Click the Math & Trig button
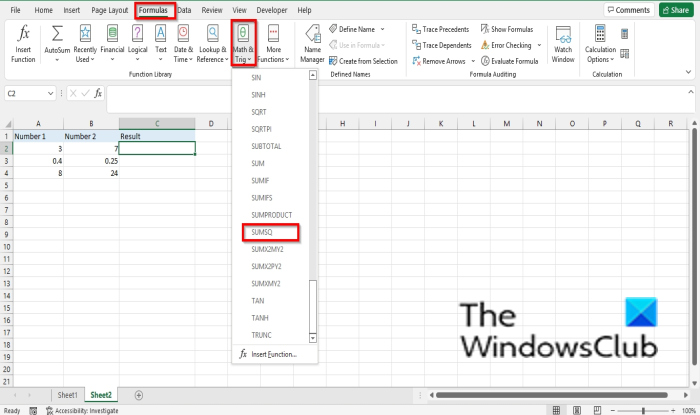This screenshot has width=700, height=415. point(243,44)
